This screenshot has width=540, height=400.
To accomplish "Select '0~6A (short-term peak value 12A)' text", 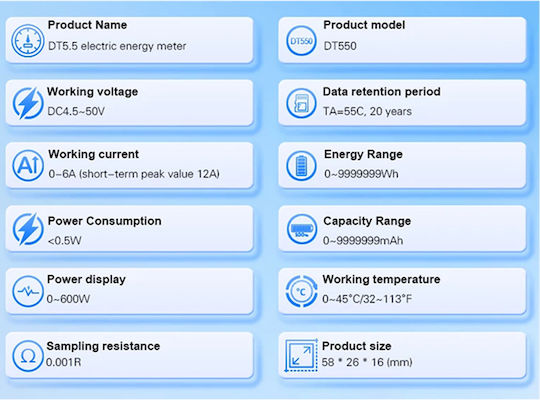I will (x=134, y=174).
